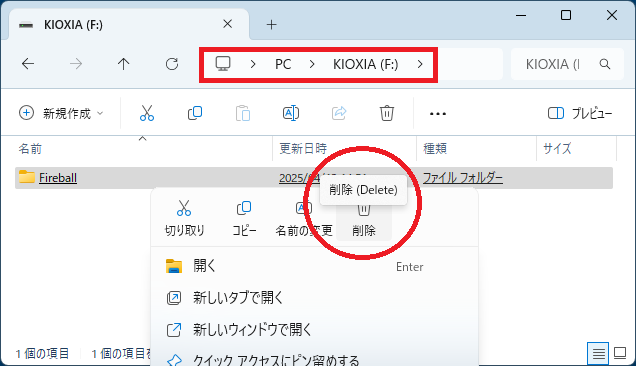Click the monitor icon in the address bar
The width and height of the screenshot is (636, 366).
[x=223, y=64]
